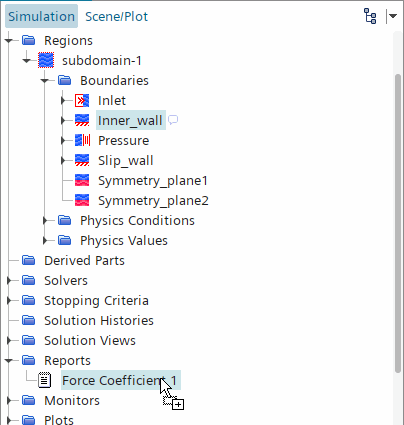Image resolution: width=404 pixels, height=425 pixels.
Task: Click the Inner_wall boundary icon
Action: point(82,120)
